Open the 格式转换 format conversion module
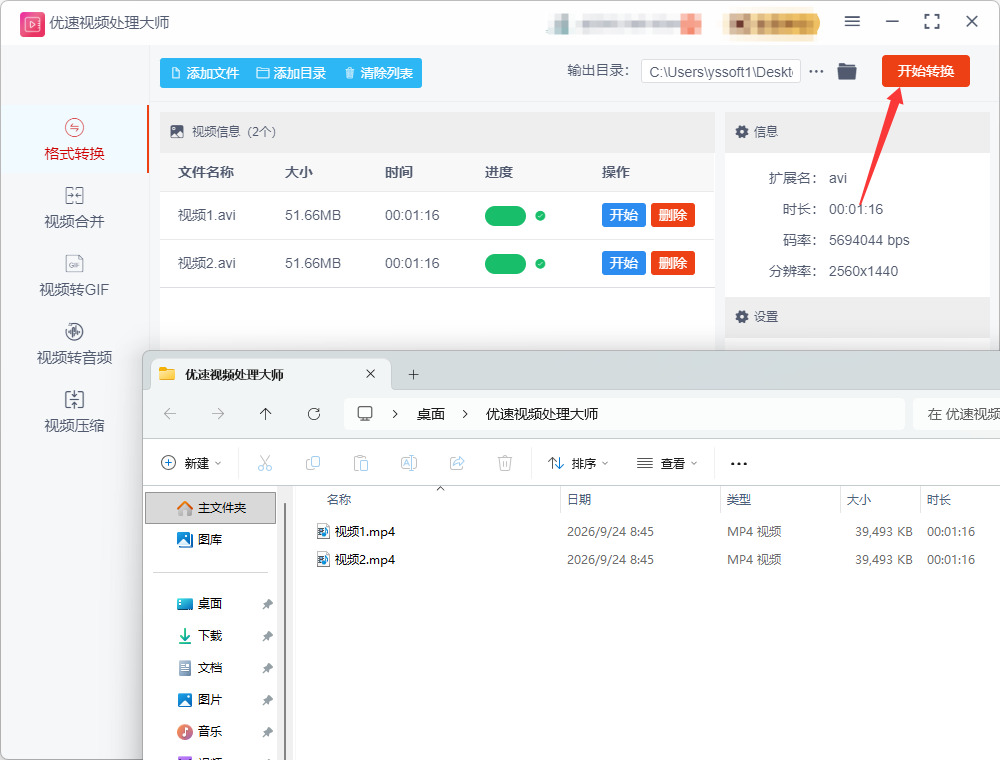Screen dimensions: 1000x760 tap(74, 140)
